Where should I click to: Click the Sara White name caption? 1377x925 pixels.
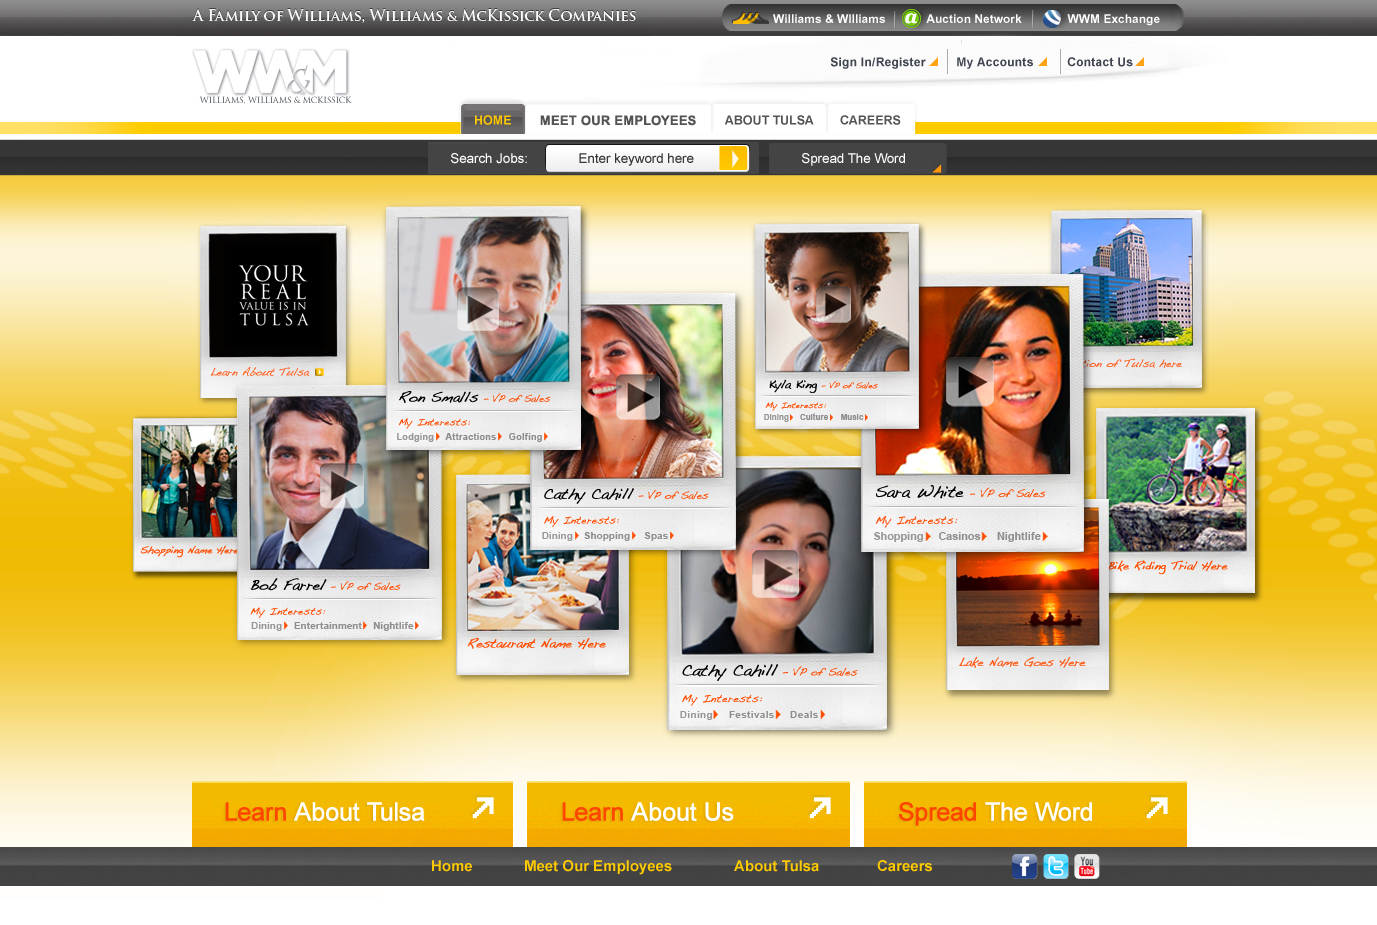click(919, 492)
